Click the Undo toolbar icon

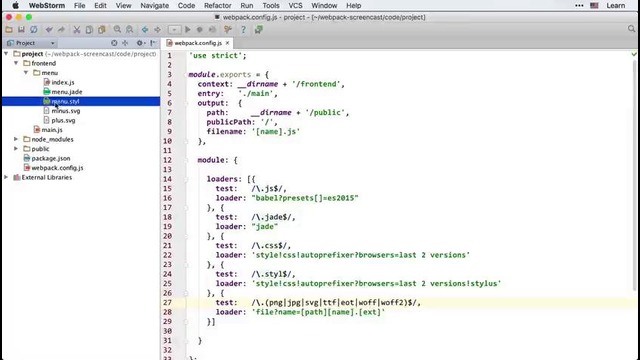49,30
